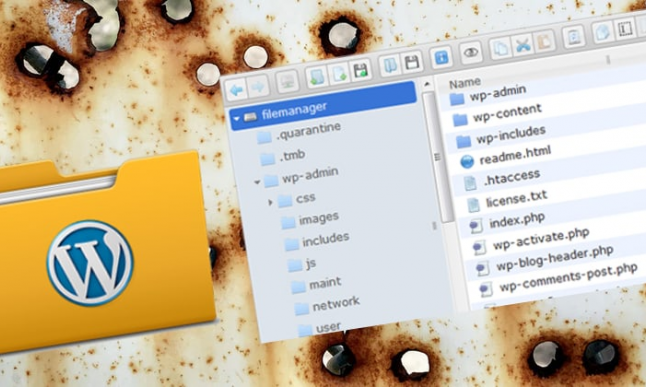Click the Name column header
Image resolution: width=646 pixels, height=387 pixels.
click(465, 83)
